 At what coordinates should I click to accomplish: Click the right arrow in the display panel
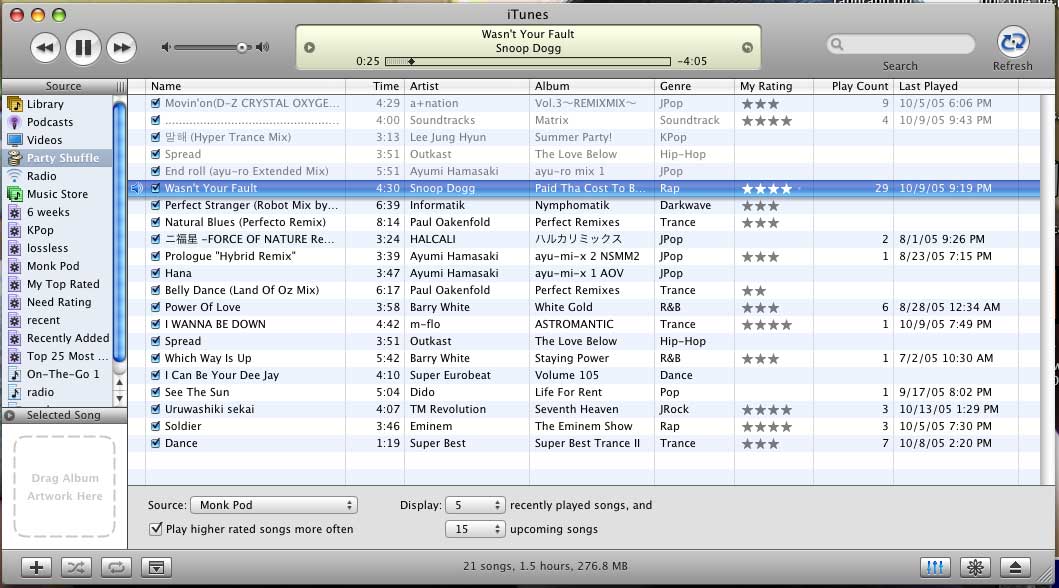click(x=747, y=47)
